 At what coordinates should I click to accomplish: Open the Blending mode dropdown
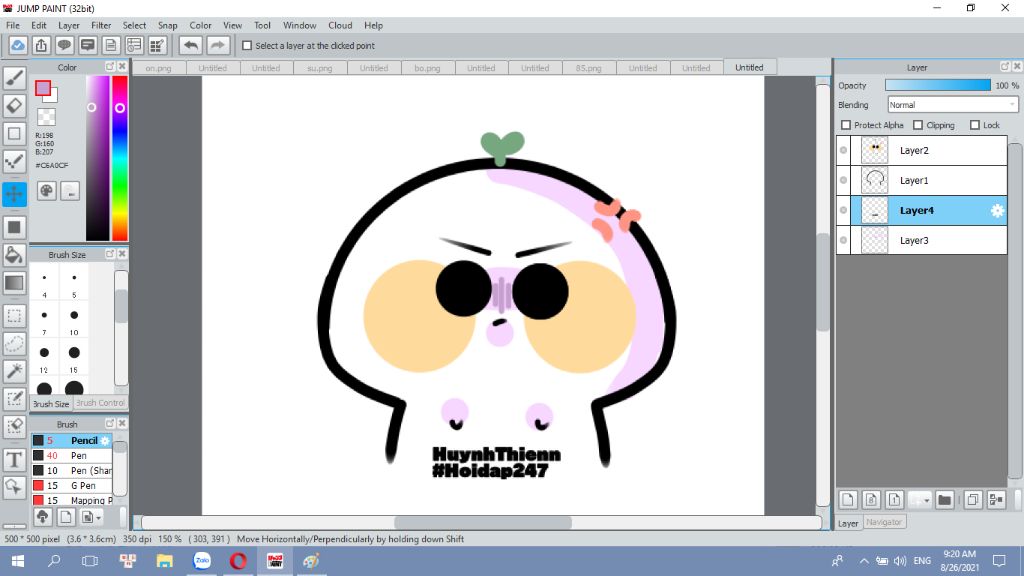953,104
